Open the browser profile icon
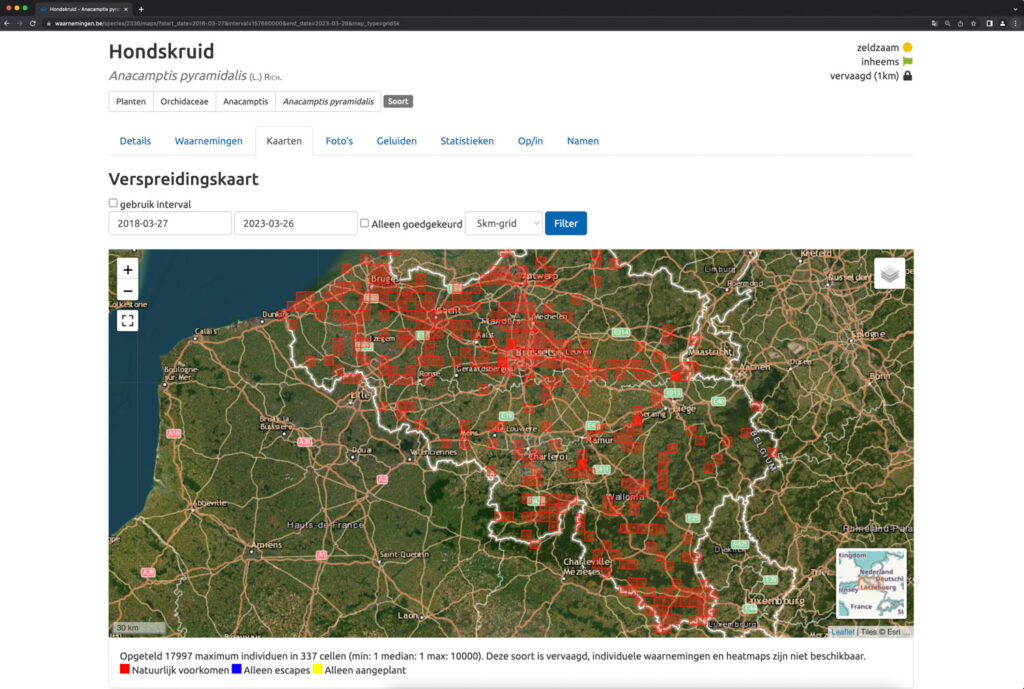Screen dimensions: 1024x689 (x=1002, y=24)
